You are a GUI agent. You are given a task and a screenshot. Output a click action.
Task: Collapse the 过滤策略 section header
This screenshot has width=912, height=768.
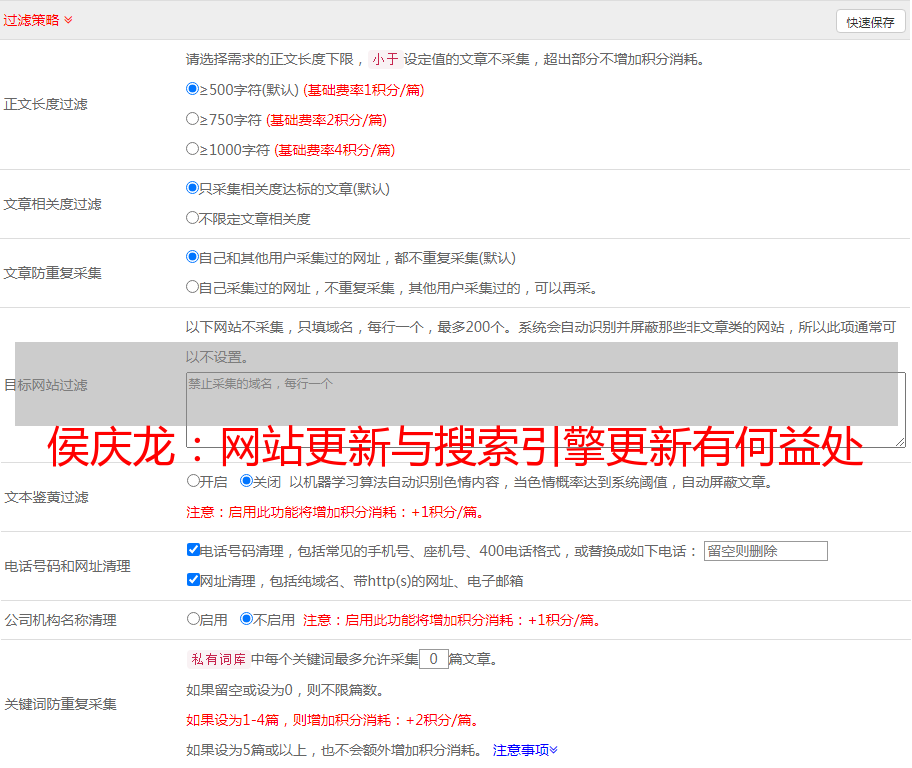coord(38,20)
